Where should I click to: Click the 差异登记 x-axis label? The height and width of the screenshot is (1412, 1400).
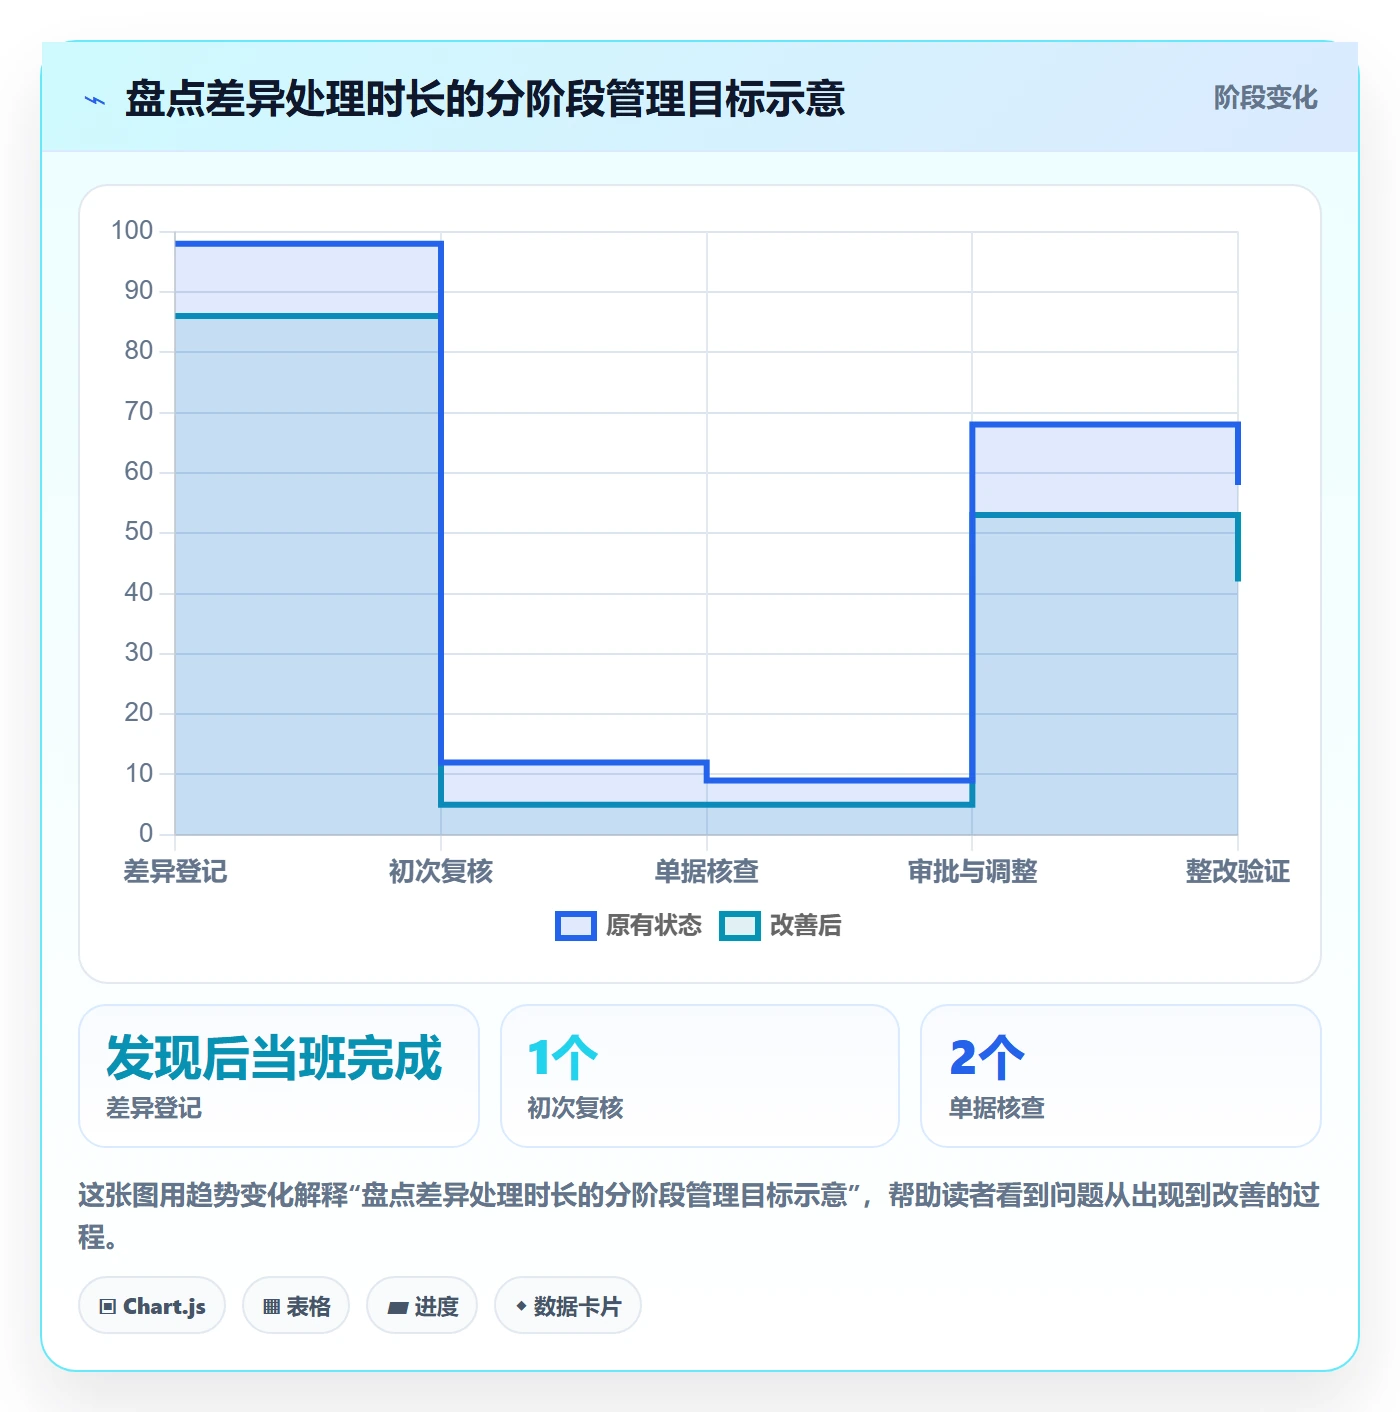tap(175, 872)
